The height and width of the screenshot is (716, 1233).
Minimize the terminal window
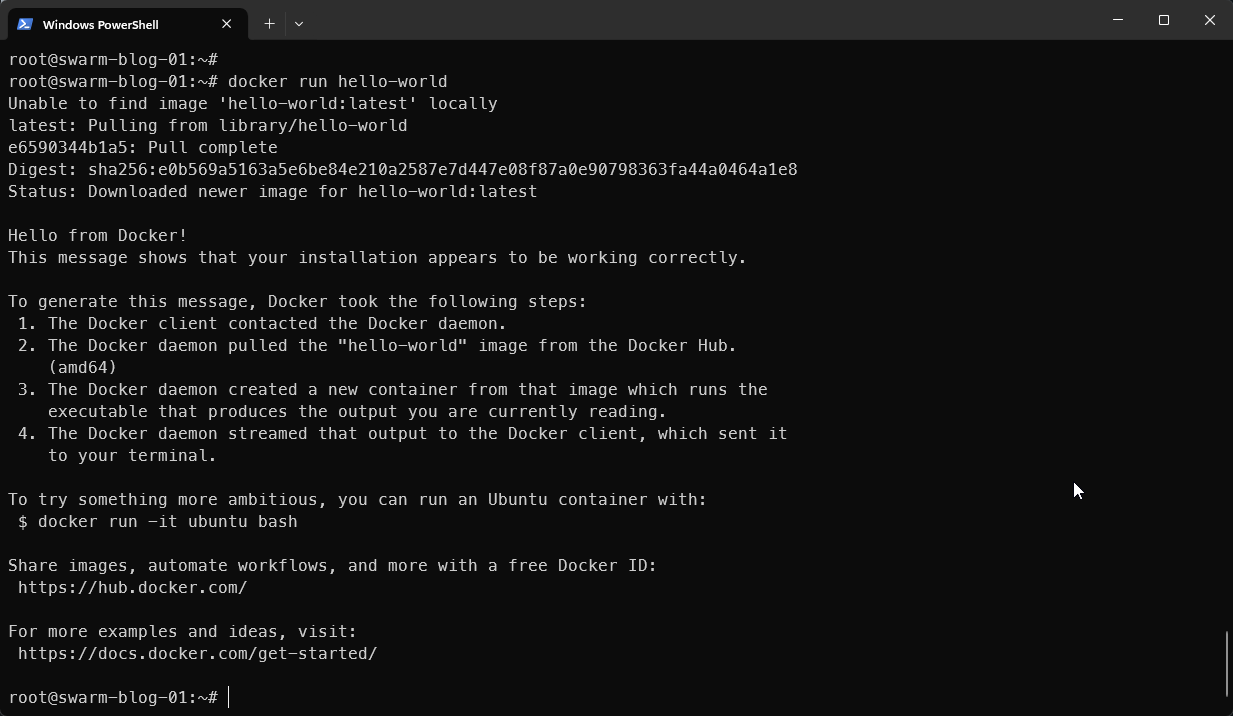(1118, 20)
